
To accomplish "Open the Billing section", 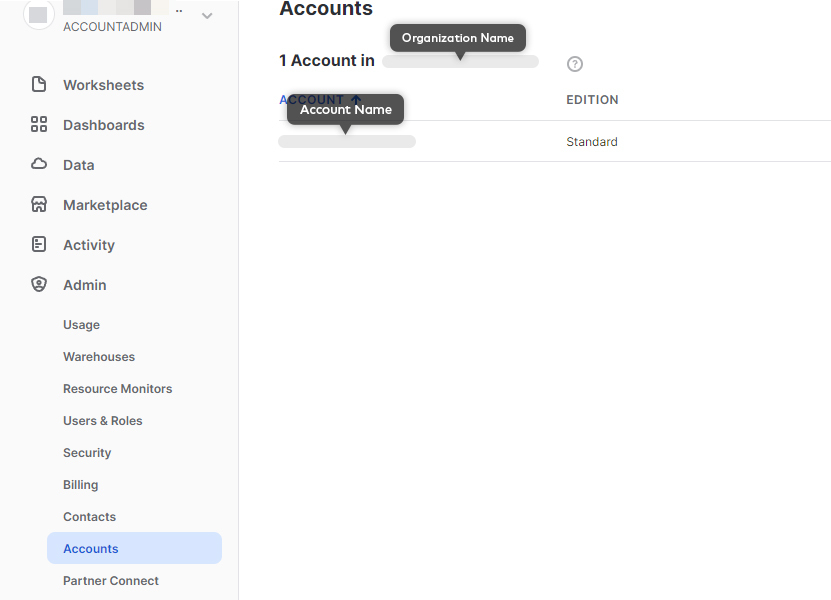I will point(80,485).
